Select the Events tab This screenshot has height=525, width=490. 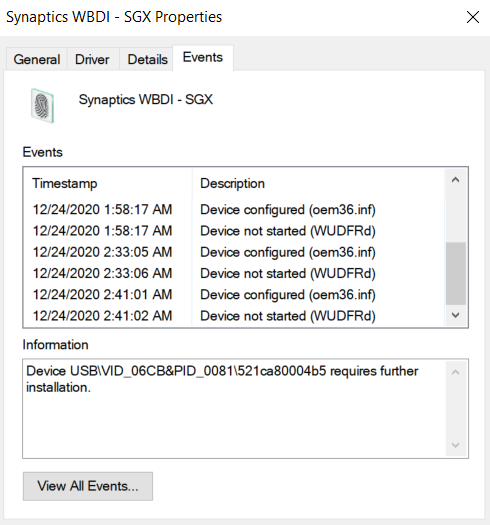(203, 58)
